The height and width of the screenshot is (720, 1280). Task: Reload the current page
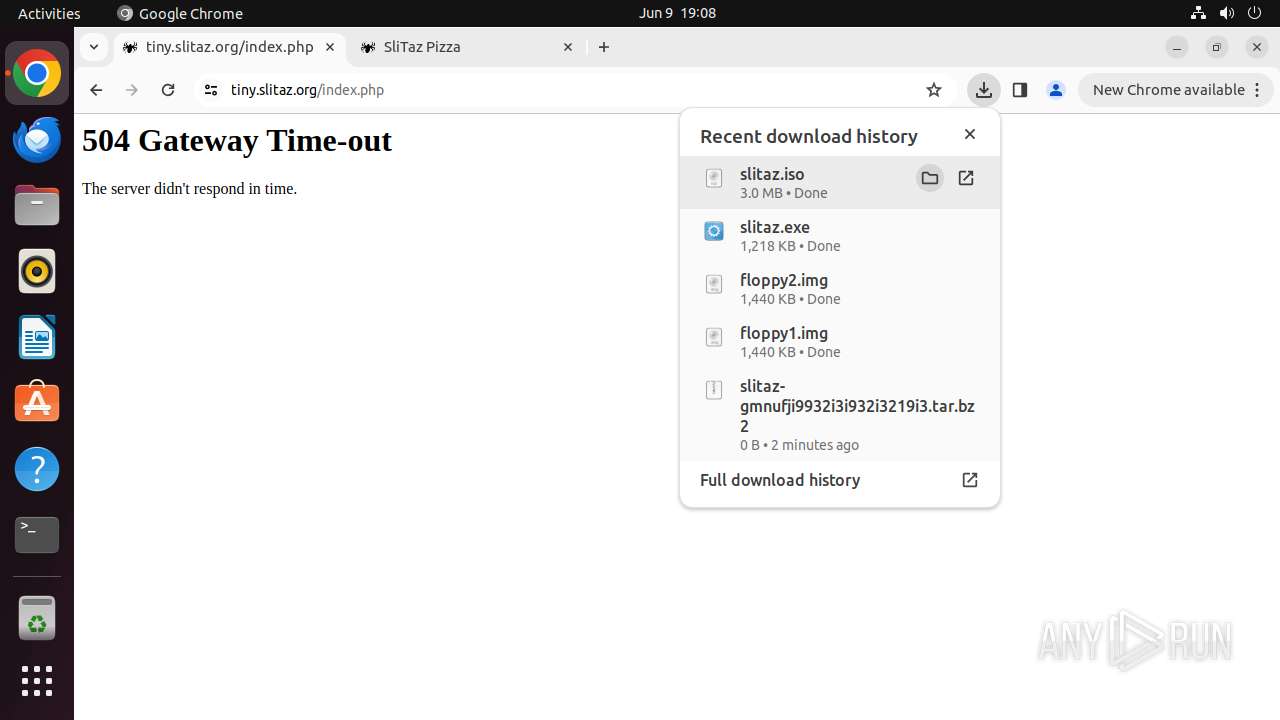tap(168, 90)
